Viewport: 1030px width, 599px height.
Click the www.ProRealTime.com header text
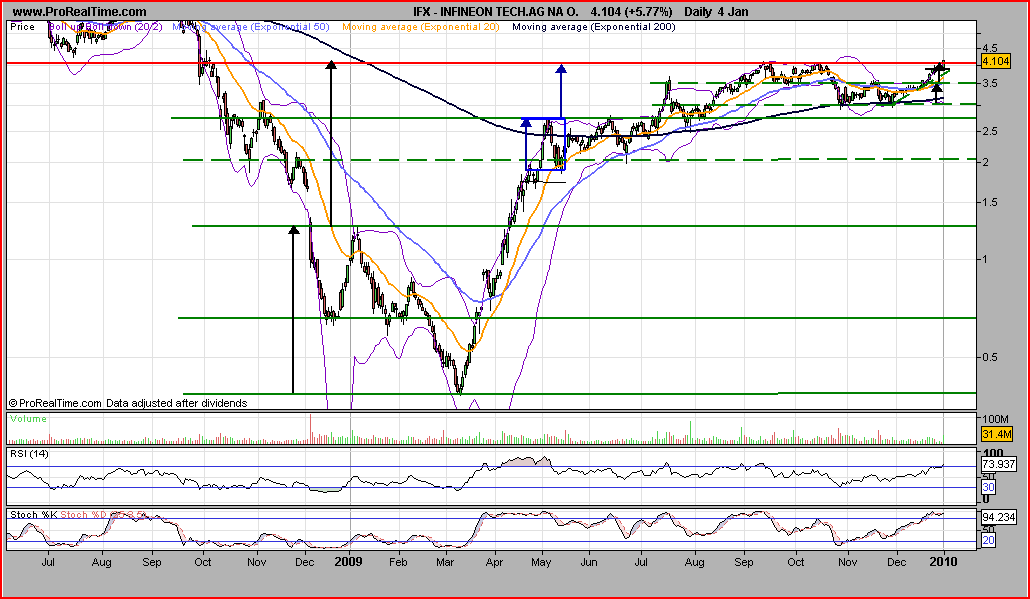(x=79, y=12)
